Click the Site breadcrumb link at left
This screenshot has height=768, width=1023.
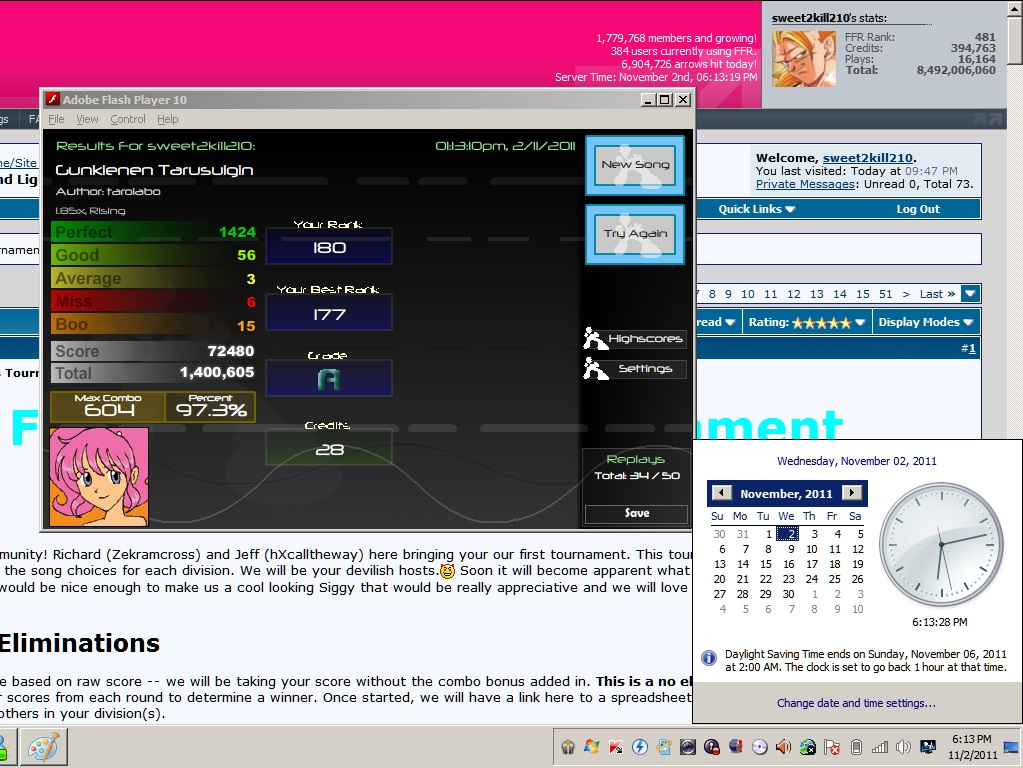click(x=20, y=162)
